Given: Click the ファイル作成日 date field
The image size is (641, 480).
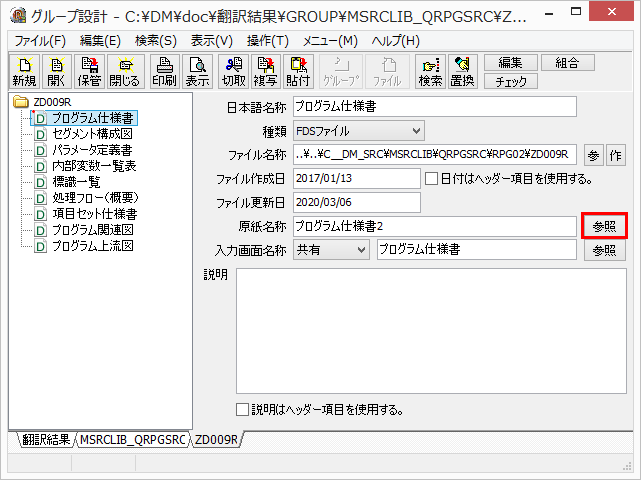Looking at the screenshot, I should [357, 178].
